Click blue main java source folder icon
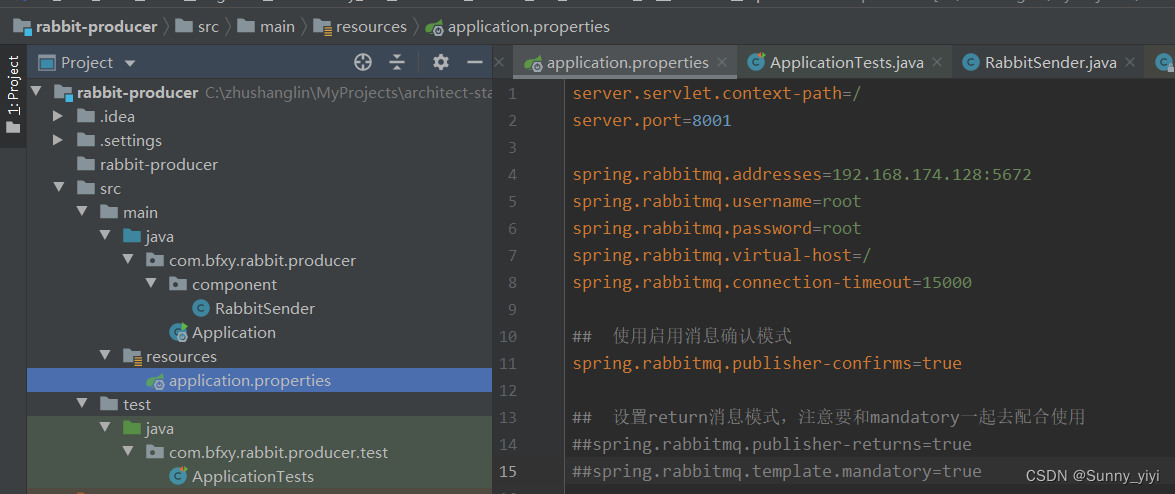Image resolution: width=1175 pixels, height=494 pixels. click(x=132, y=236)
